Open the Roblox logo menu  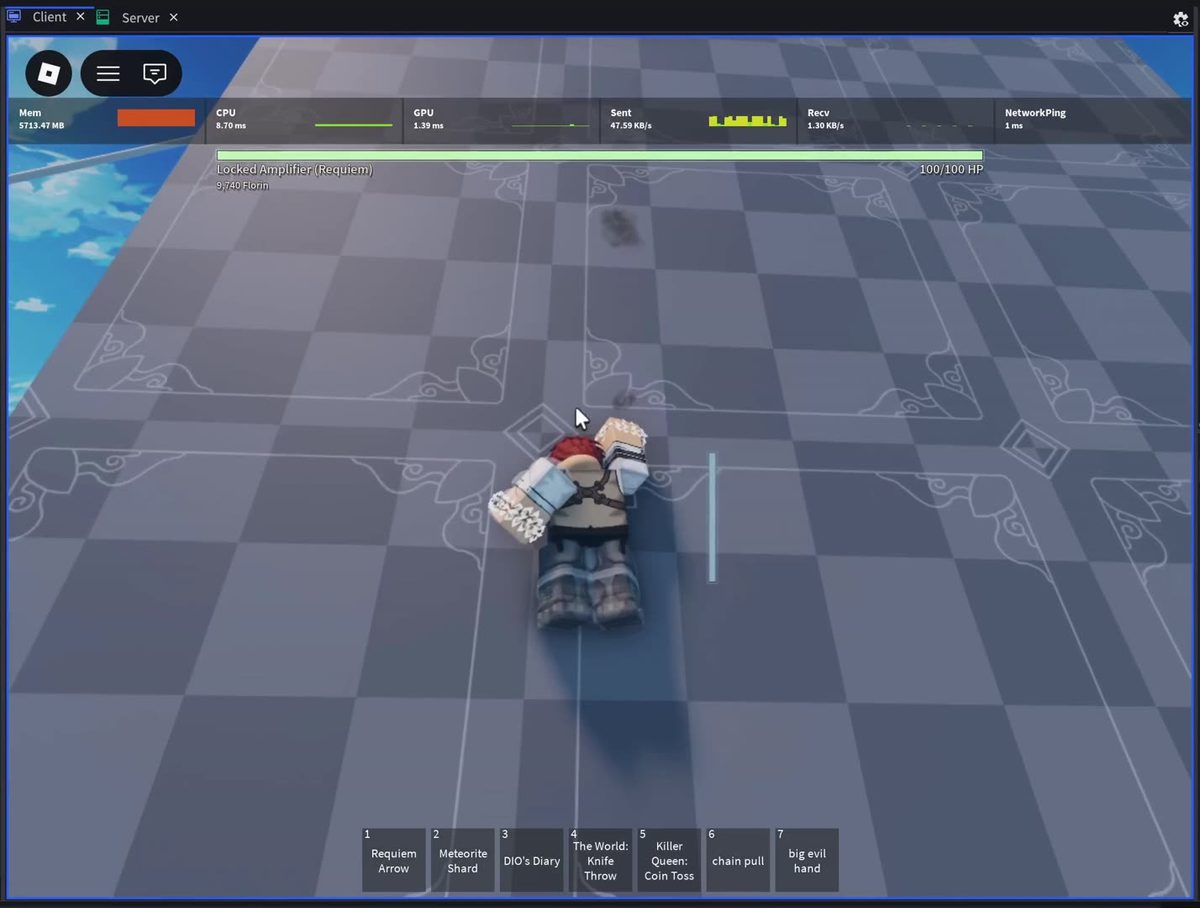pyautogui.click(x=49, y=73)
